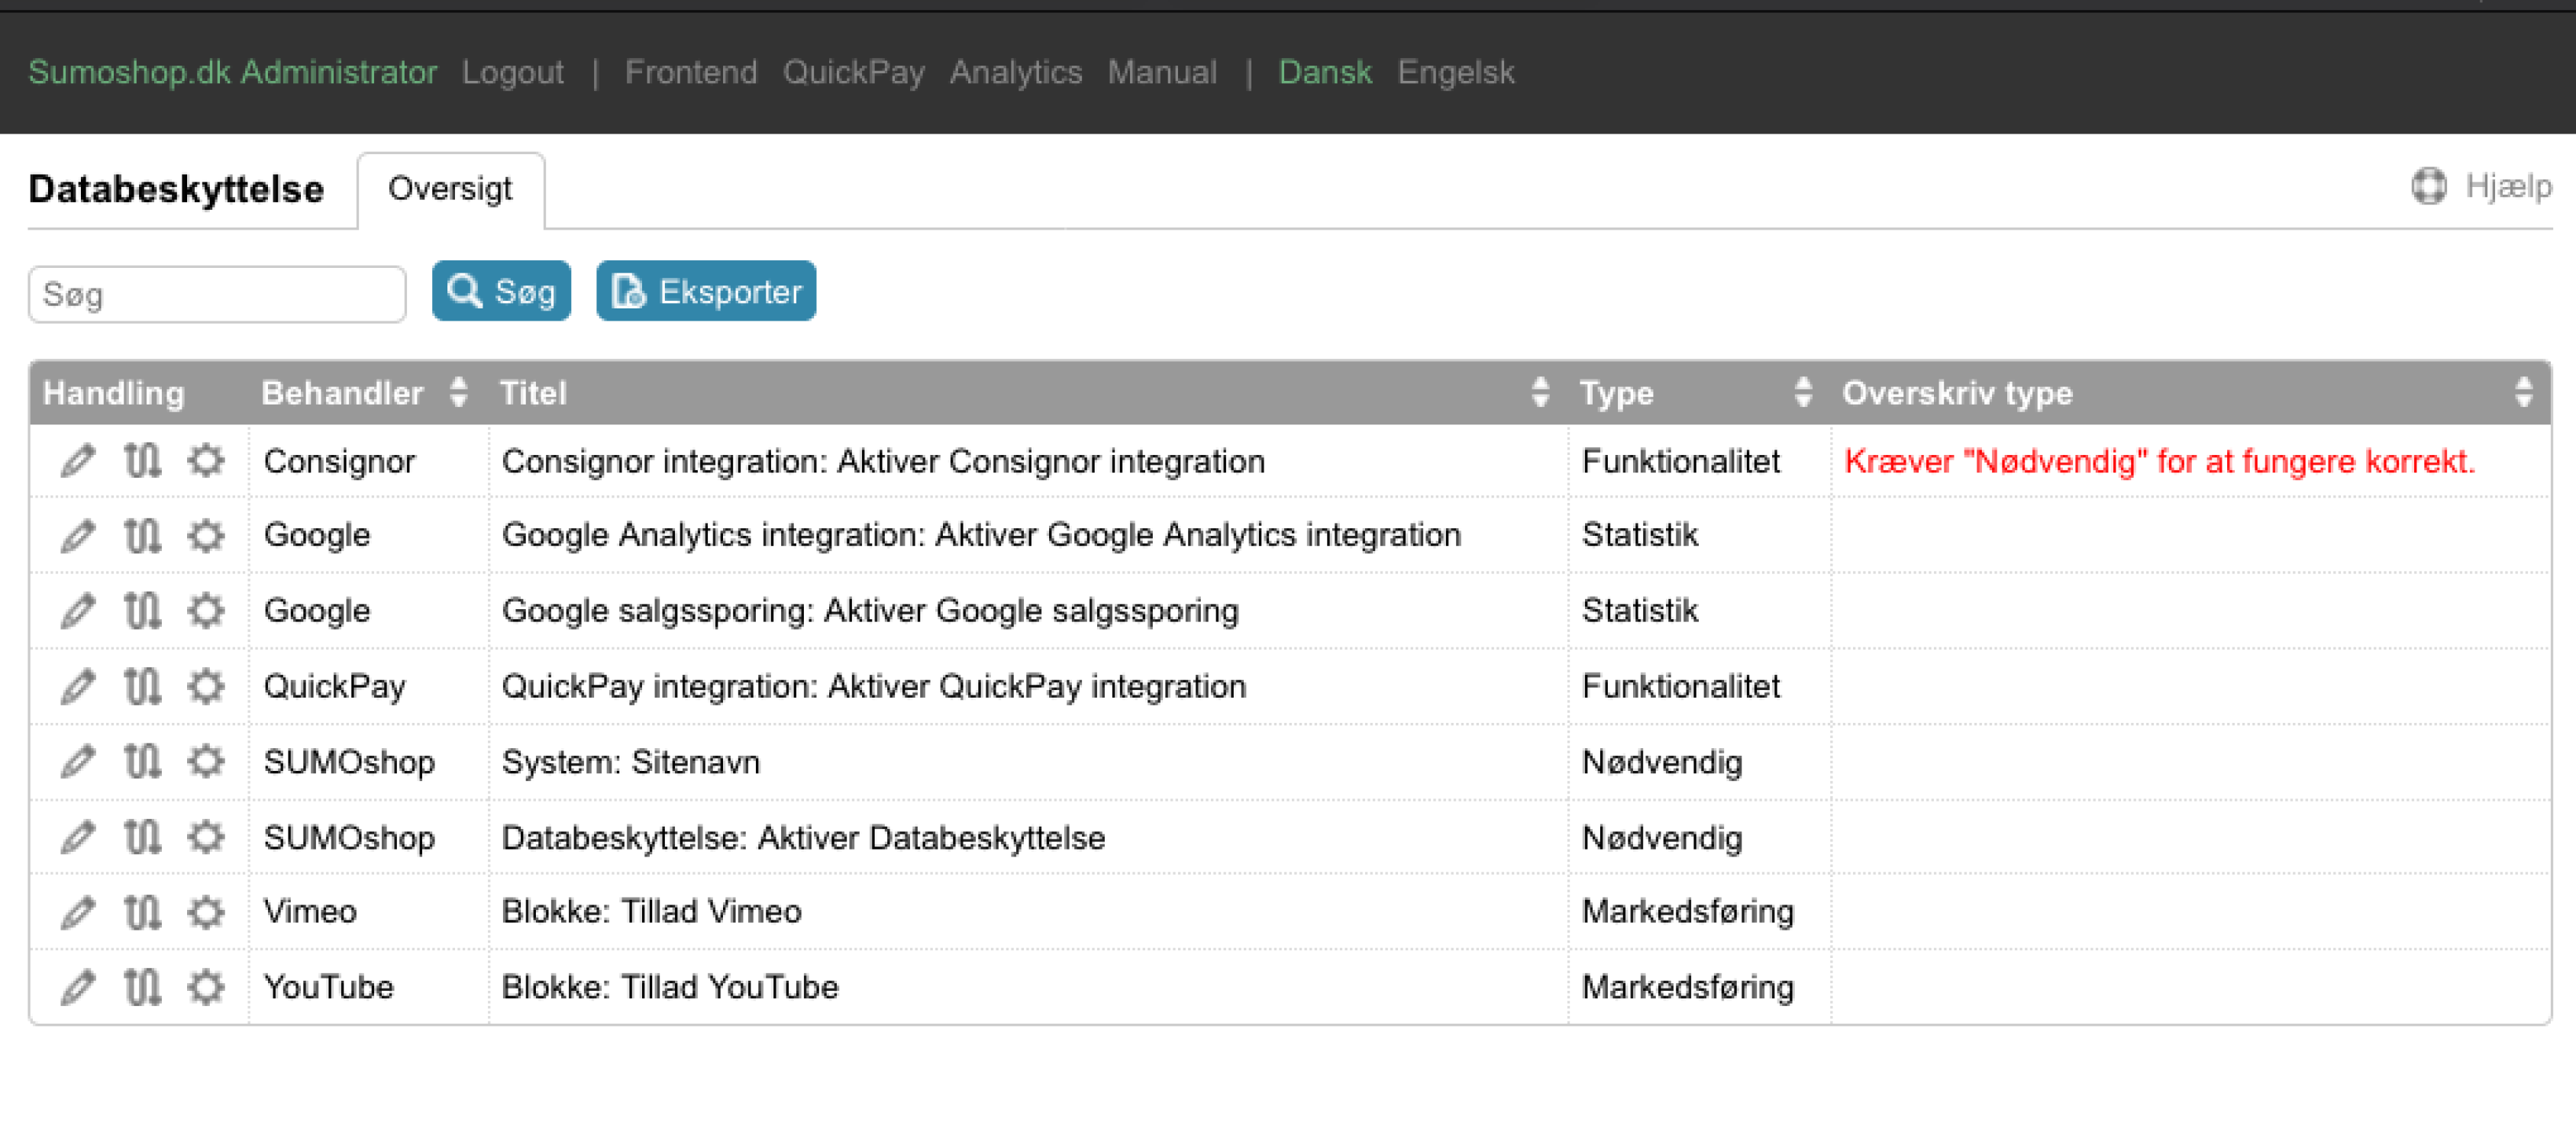Click the middle arrows icon in QuickPay row
This screenshot has height=1145, width=2576.
click(142, 687)
